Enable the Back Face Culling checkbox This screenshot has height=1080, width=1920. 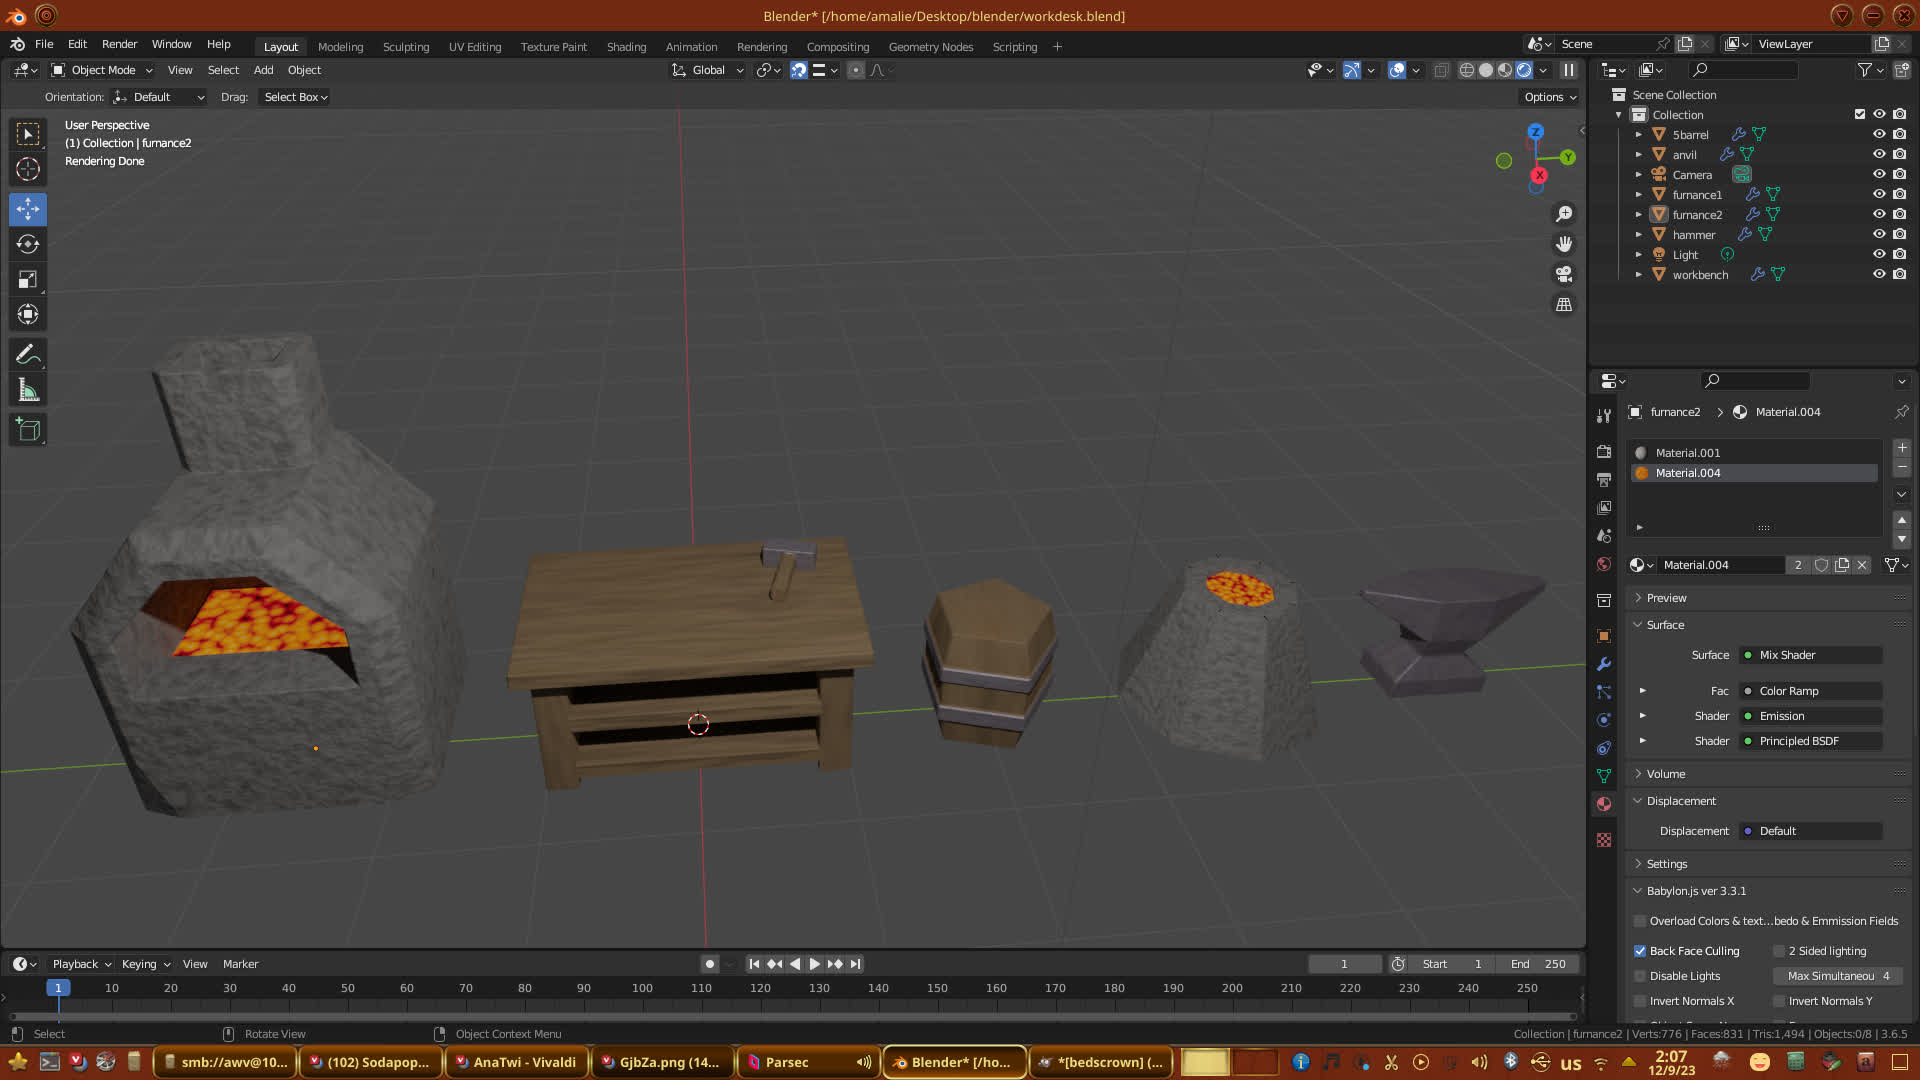[1640, 951]
